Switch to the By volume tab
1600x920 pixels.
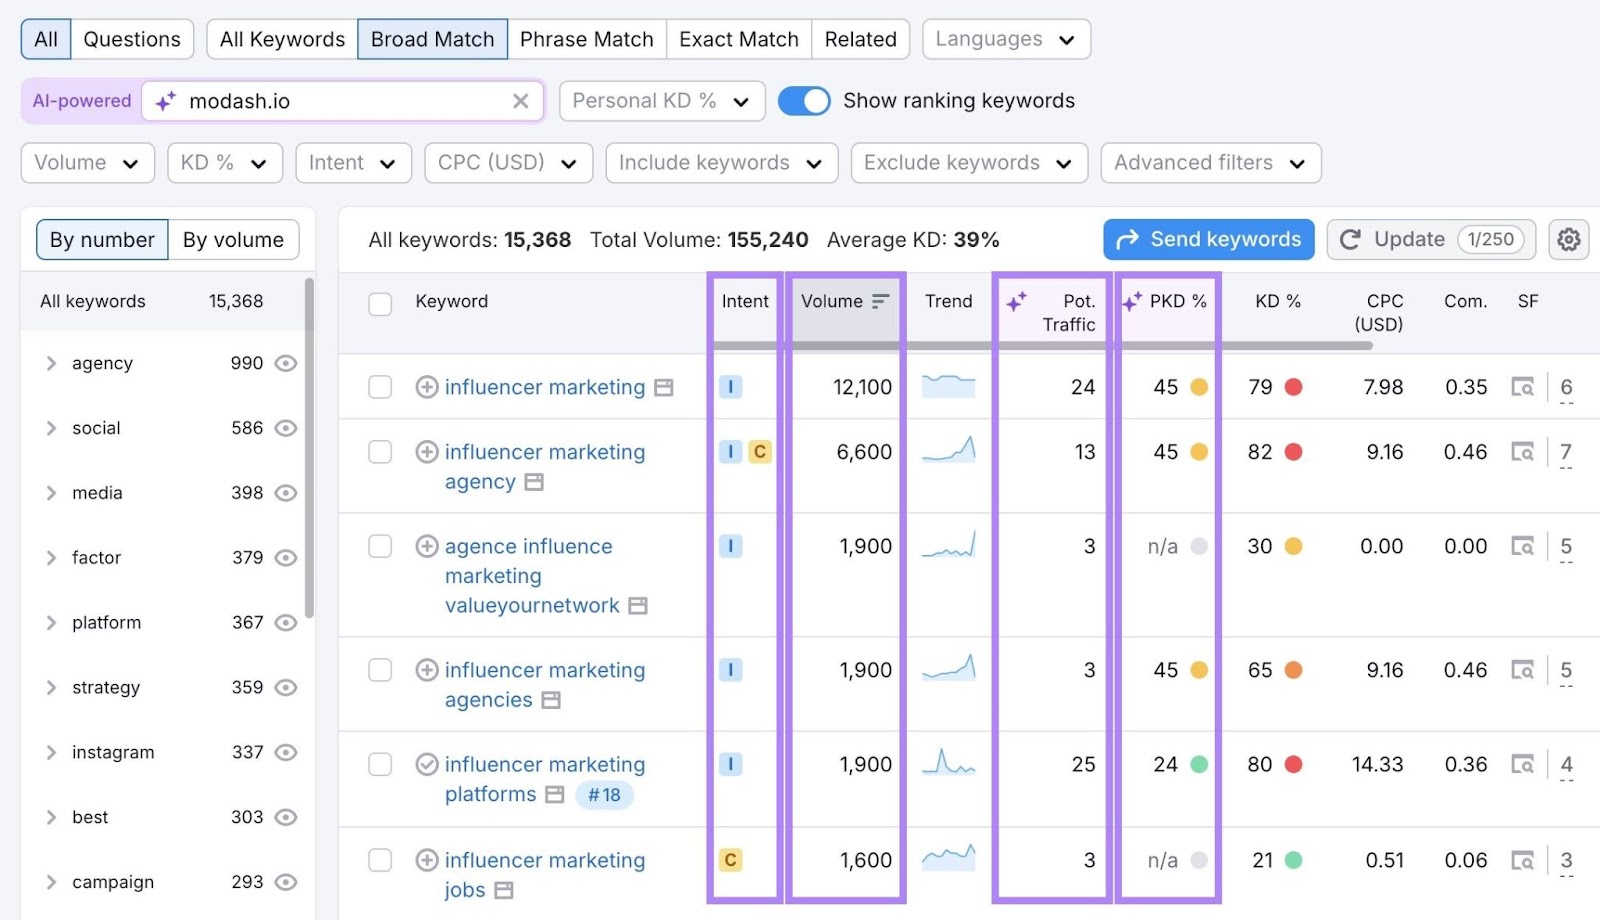(233, 239)
